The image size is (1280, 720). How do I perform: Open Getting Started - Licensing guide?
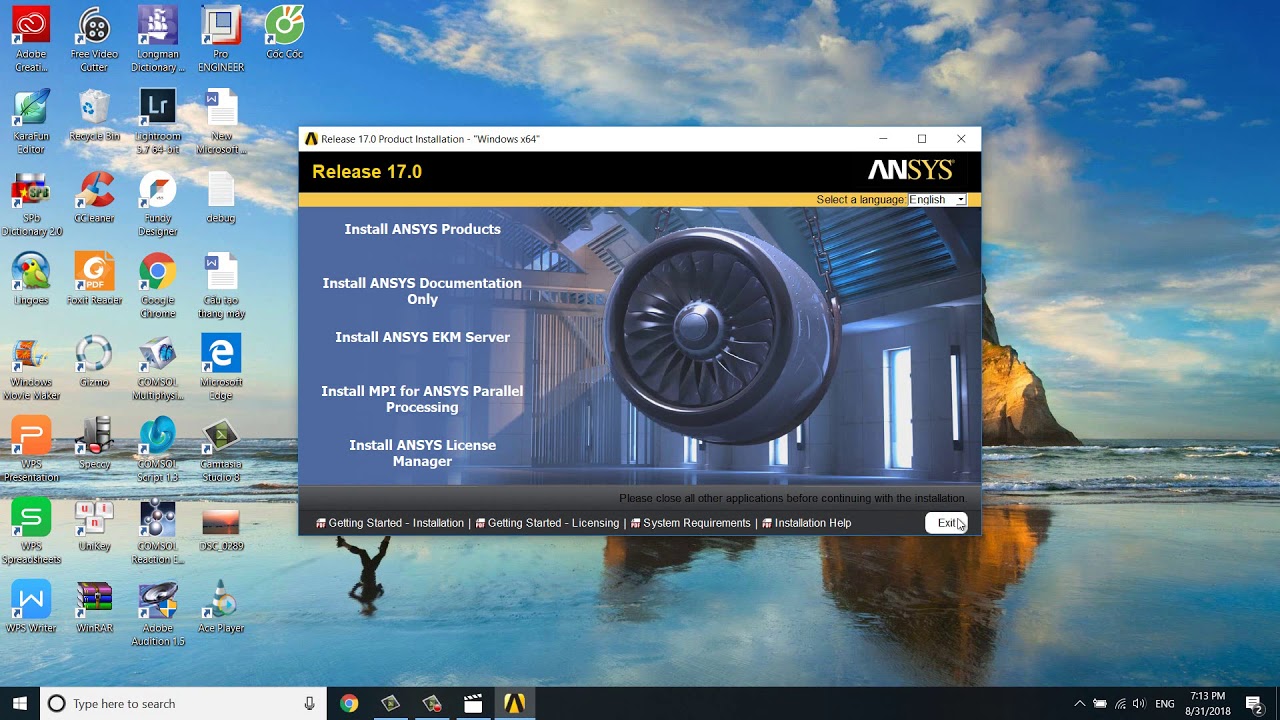[547, 523]
